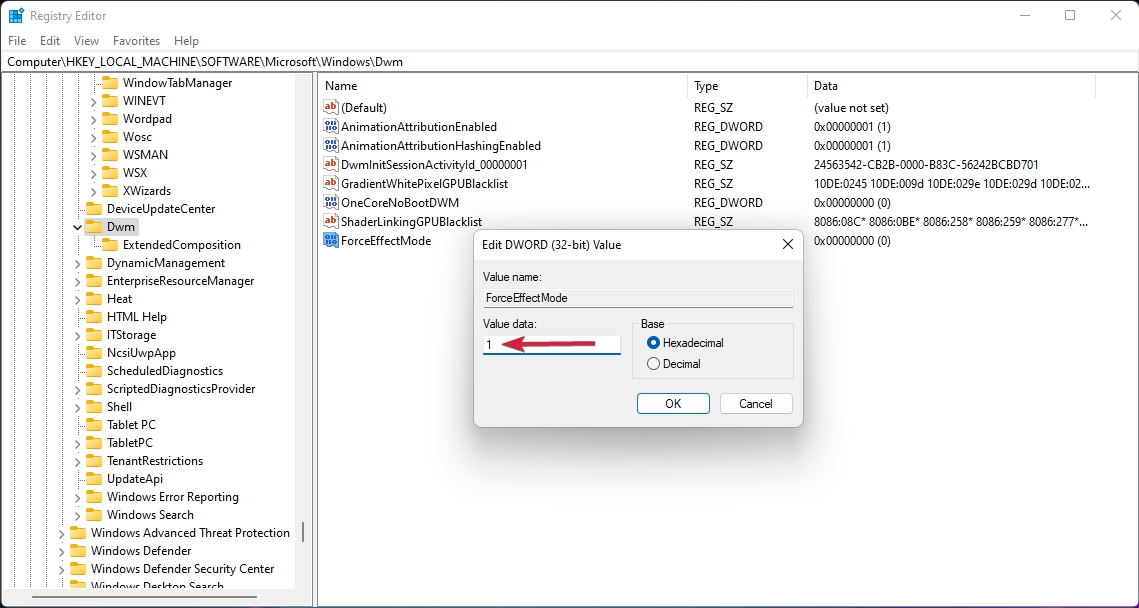This screenshot has height=608, width=1139.
Task: Click the ab icon beside GradientWhitePixelGPUBlacklist
Action: [x=331, y=183]
